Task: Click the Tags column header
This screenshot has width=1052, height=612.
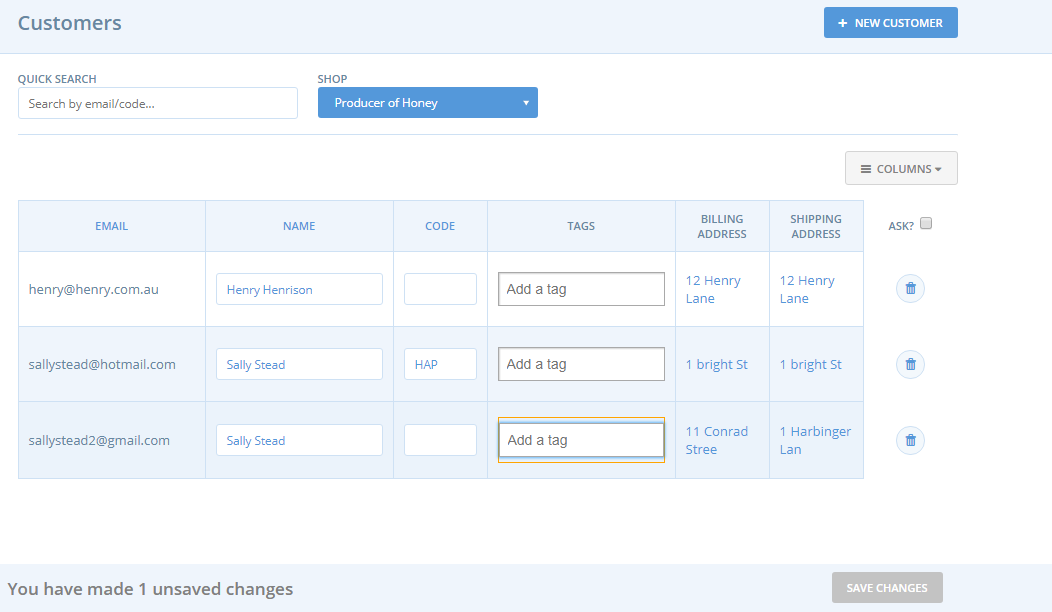Action: [581, 226]
